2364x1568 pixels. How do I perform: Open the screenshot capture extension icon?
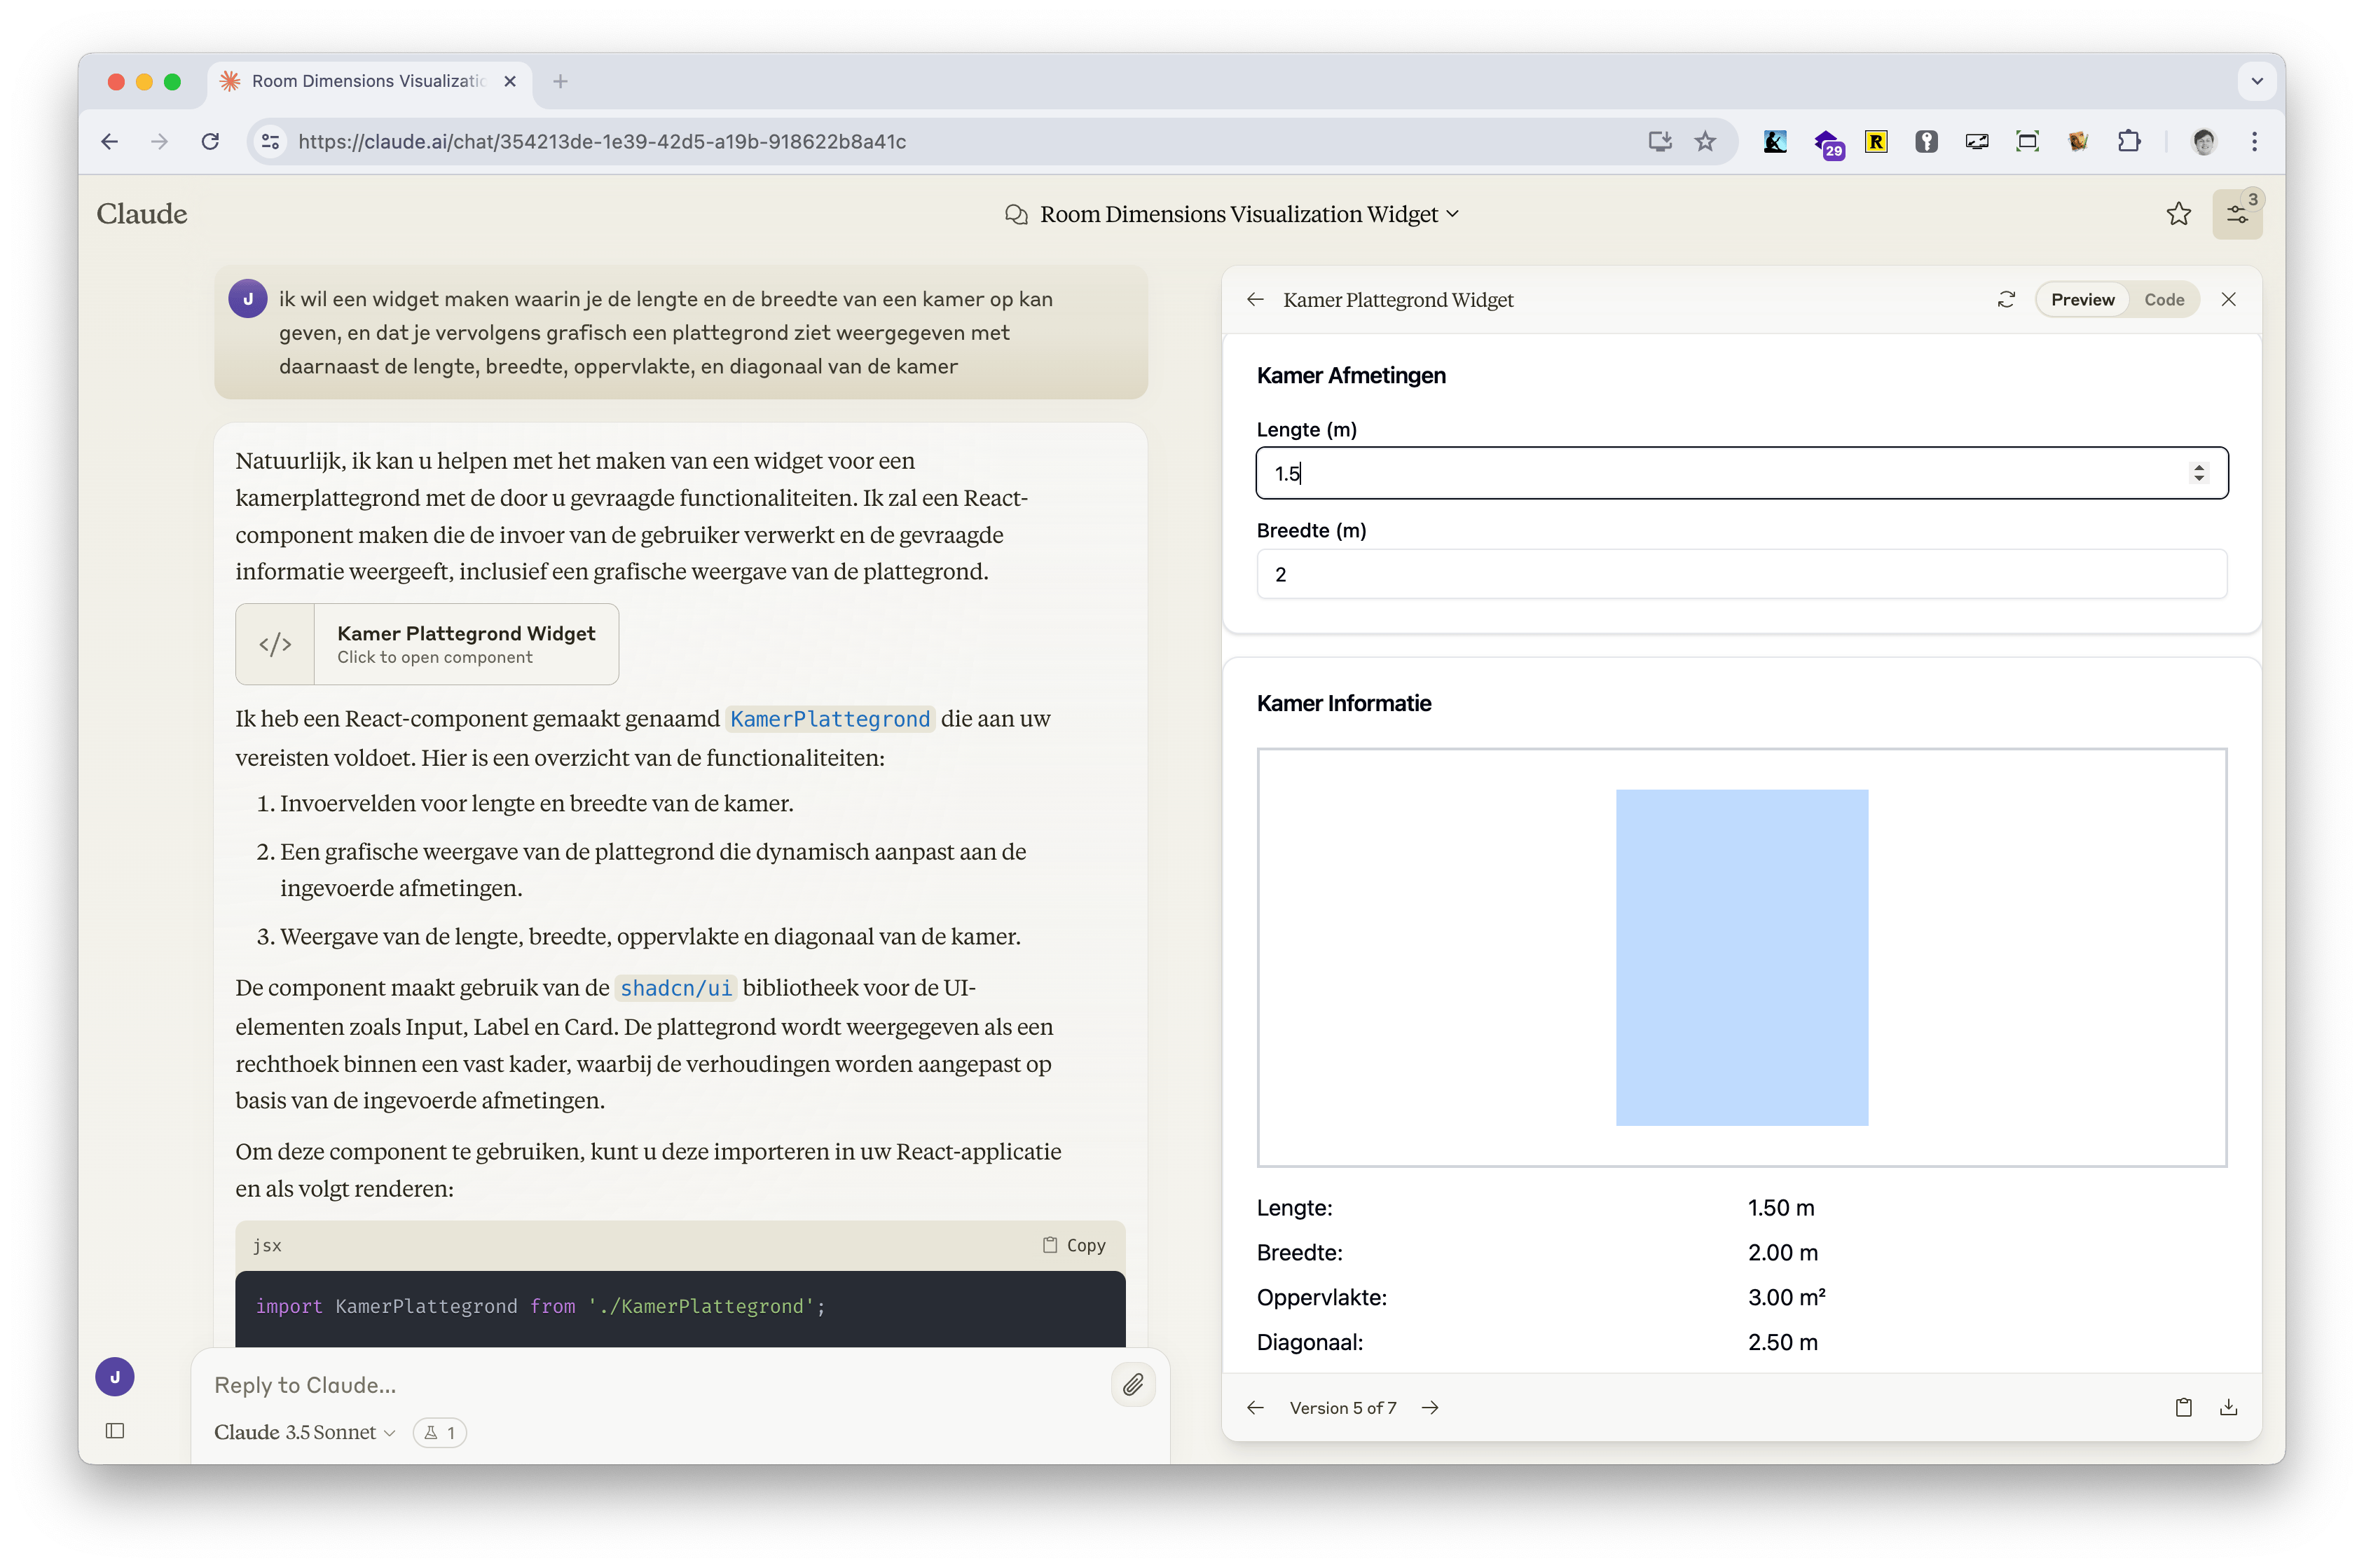pos(2027,141)
